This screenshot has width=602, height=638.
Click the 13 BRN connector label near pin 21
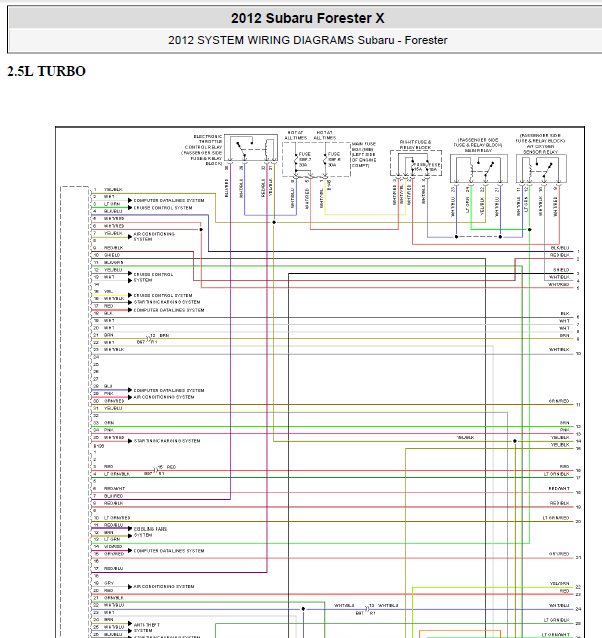pos(159,336)
